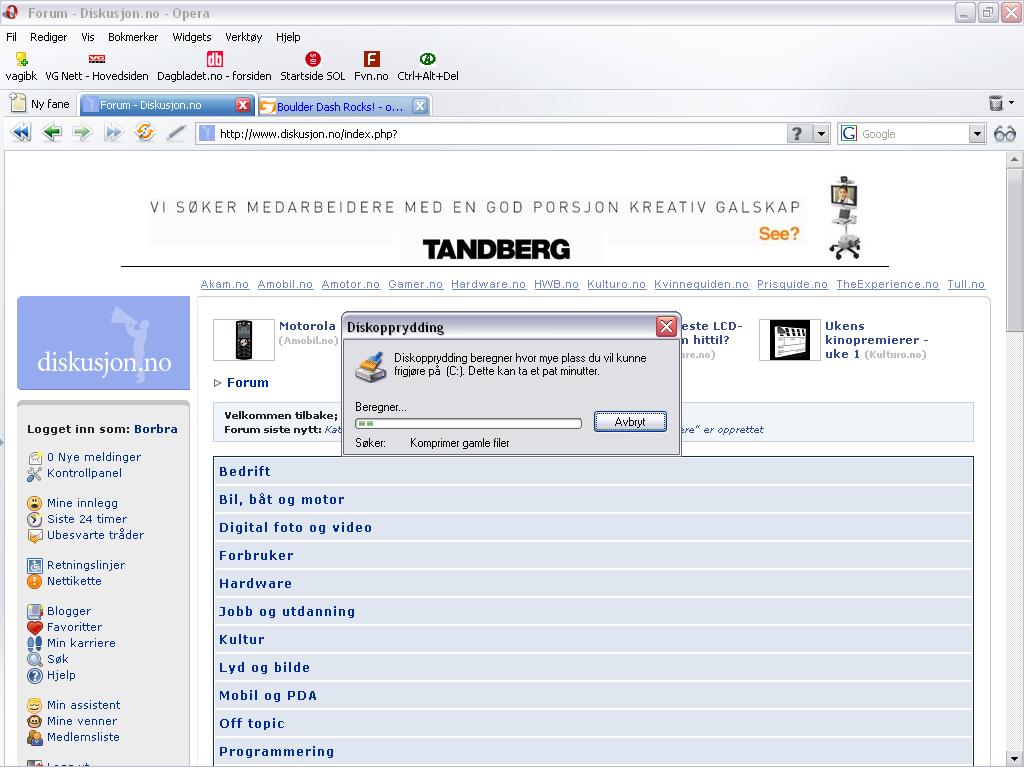This screenshot has width=1024, height=768.
Task: Click the Ubesvarte tråder icon
Action: [x=35, y=536]
